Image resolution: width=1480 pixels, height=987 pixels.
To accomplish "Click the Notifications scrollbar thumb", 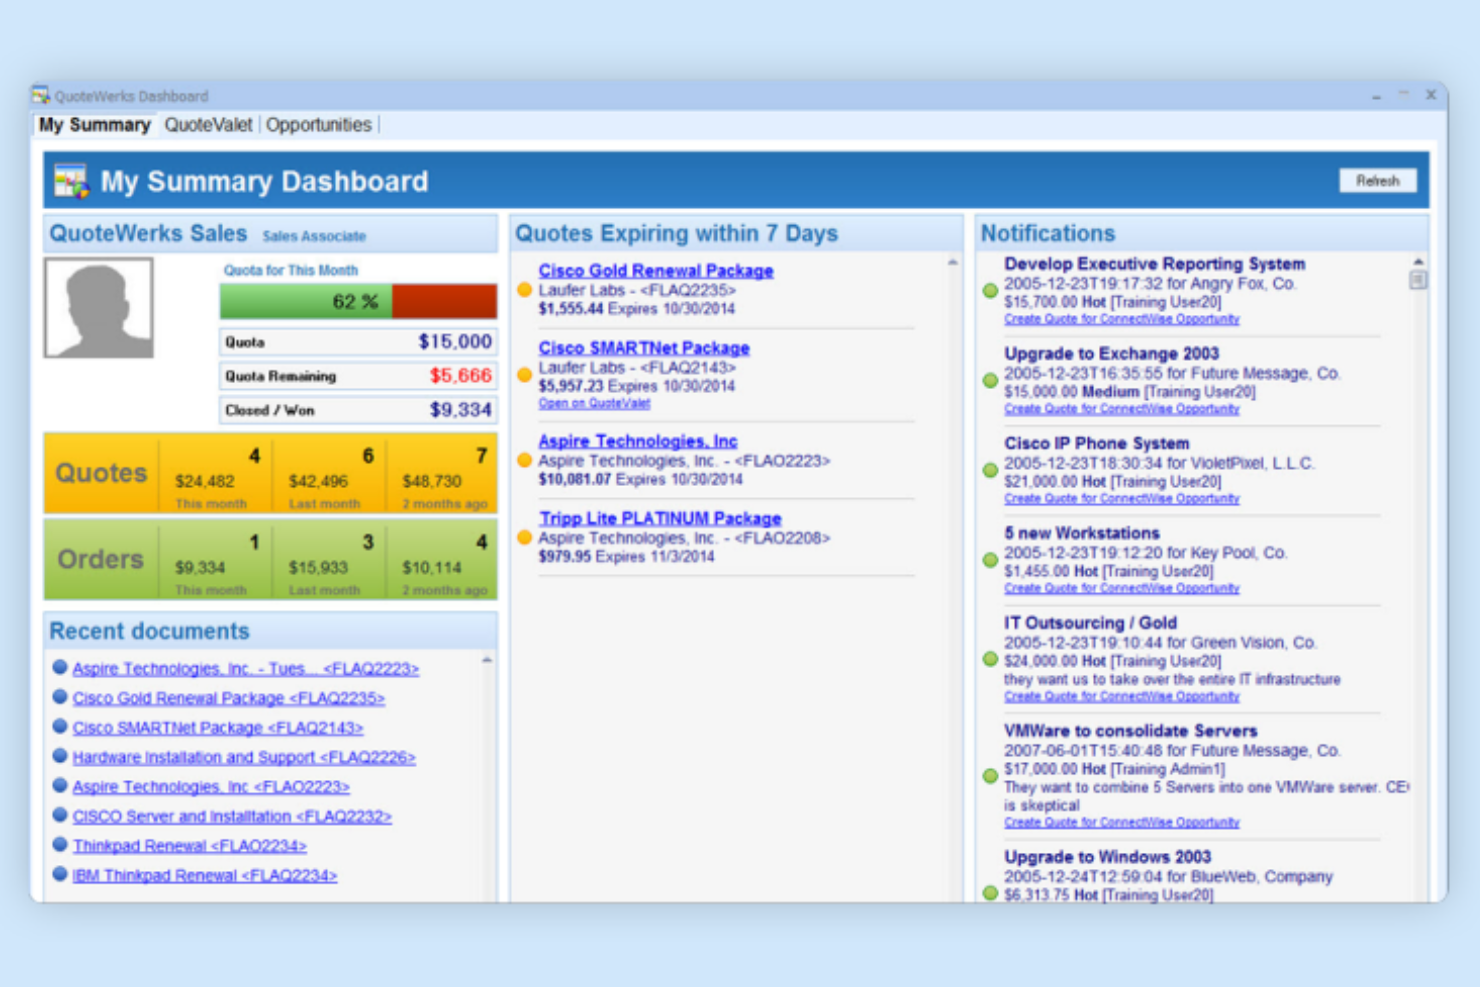I will coord(1418,281).
